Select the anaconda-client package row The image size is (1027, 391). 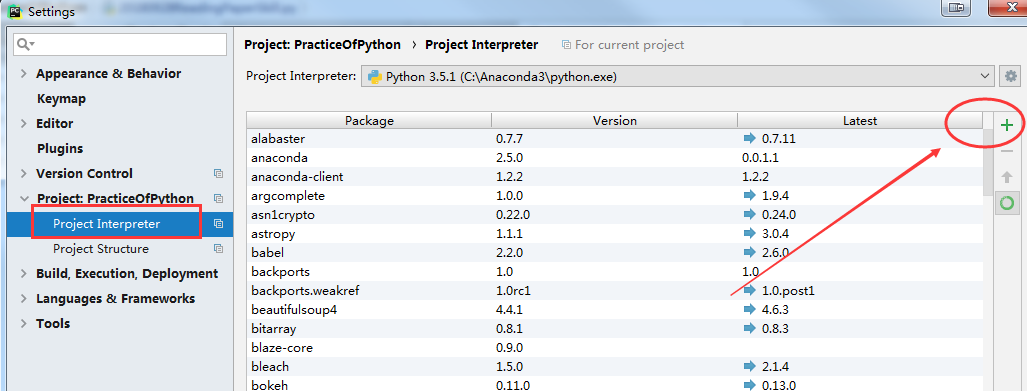pos(614,177)
